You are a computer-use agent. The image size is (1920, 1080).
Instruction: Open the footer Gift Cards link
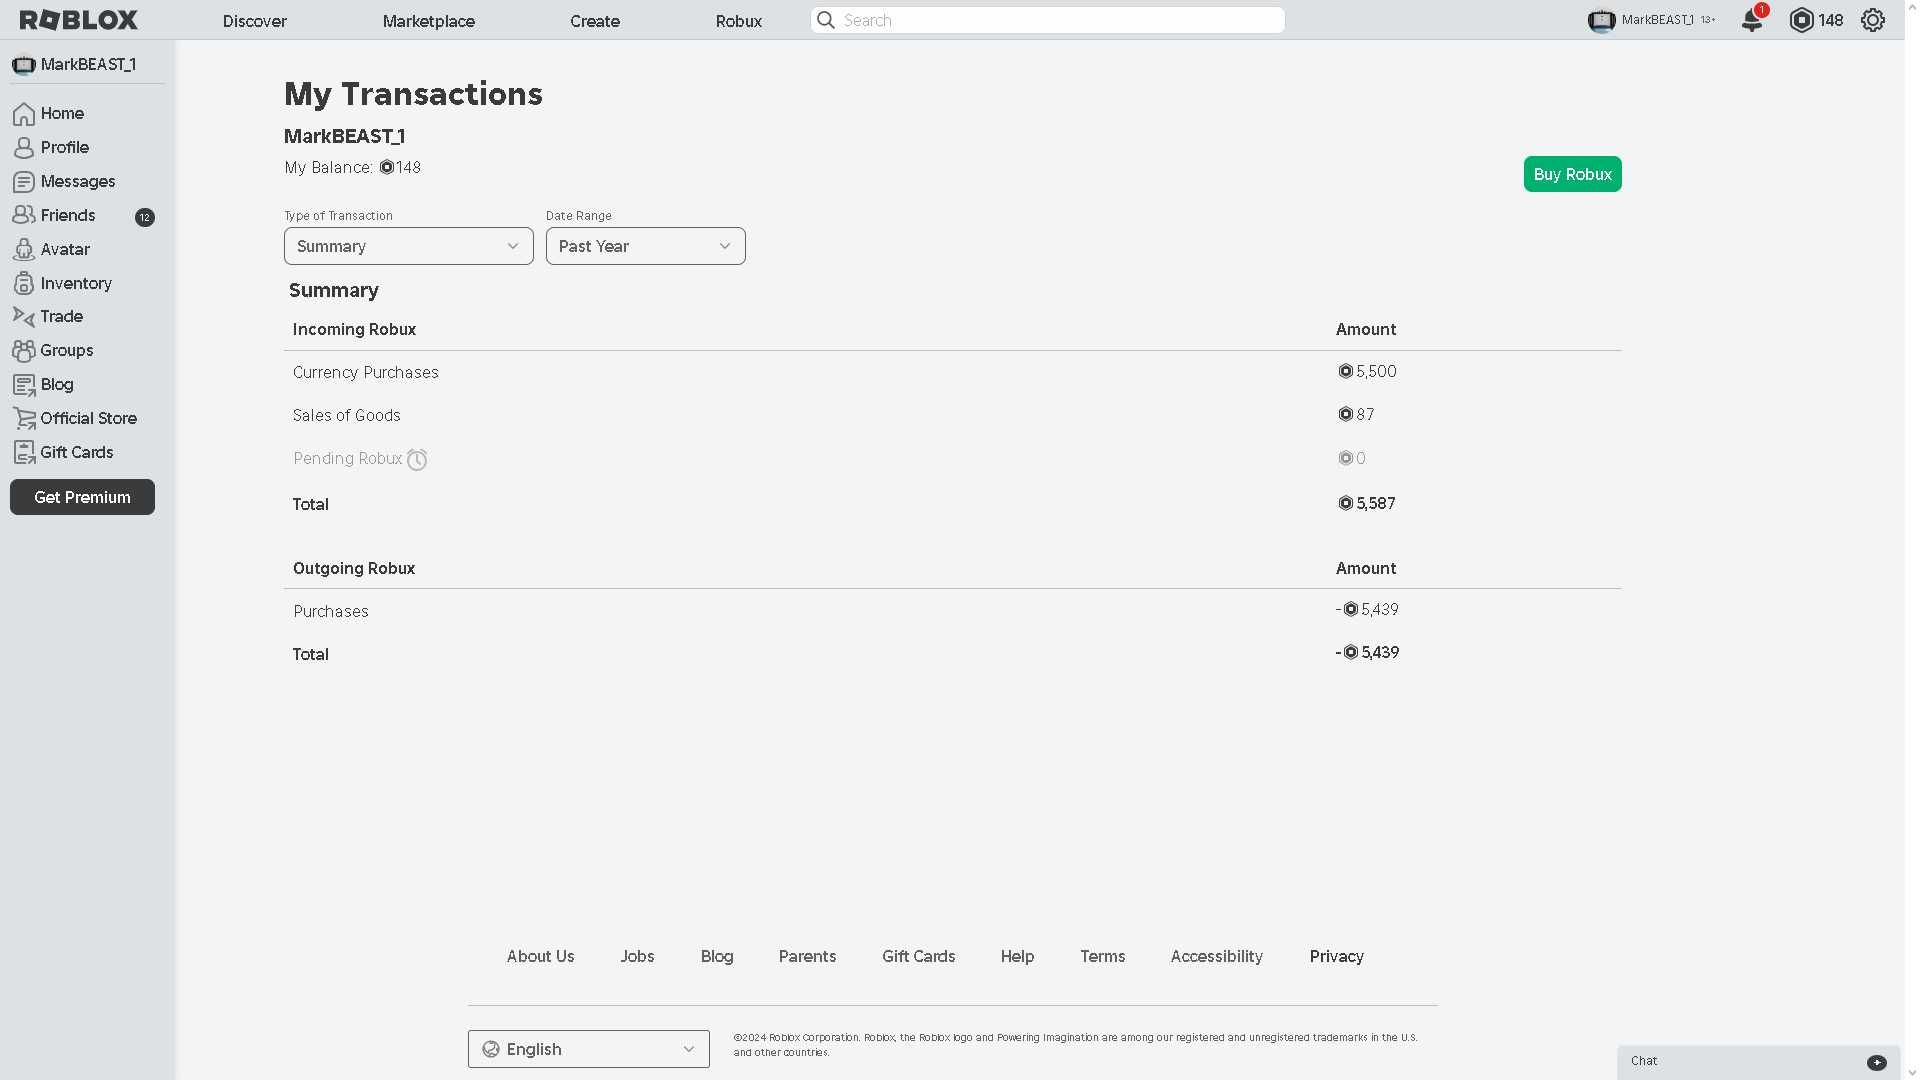919,956
